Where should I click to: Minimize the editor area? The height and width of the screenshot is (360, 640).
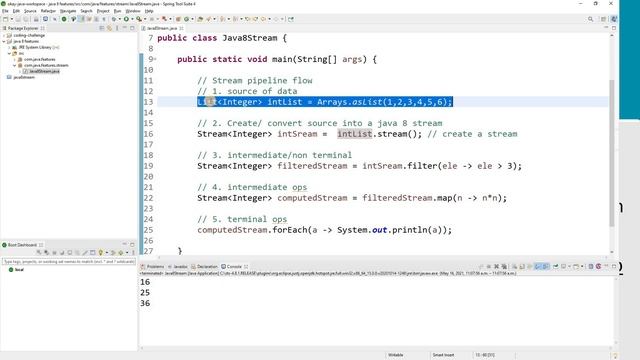point(606,28)
